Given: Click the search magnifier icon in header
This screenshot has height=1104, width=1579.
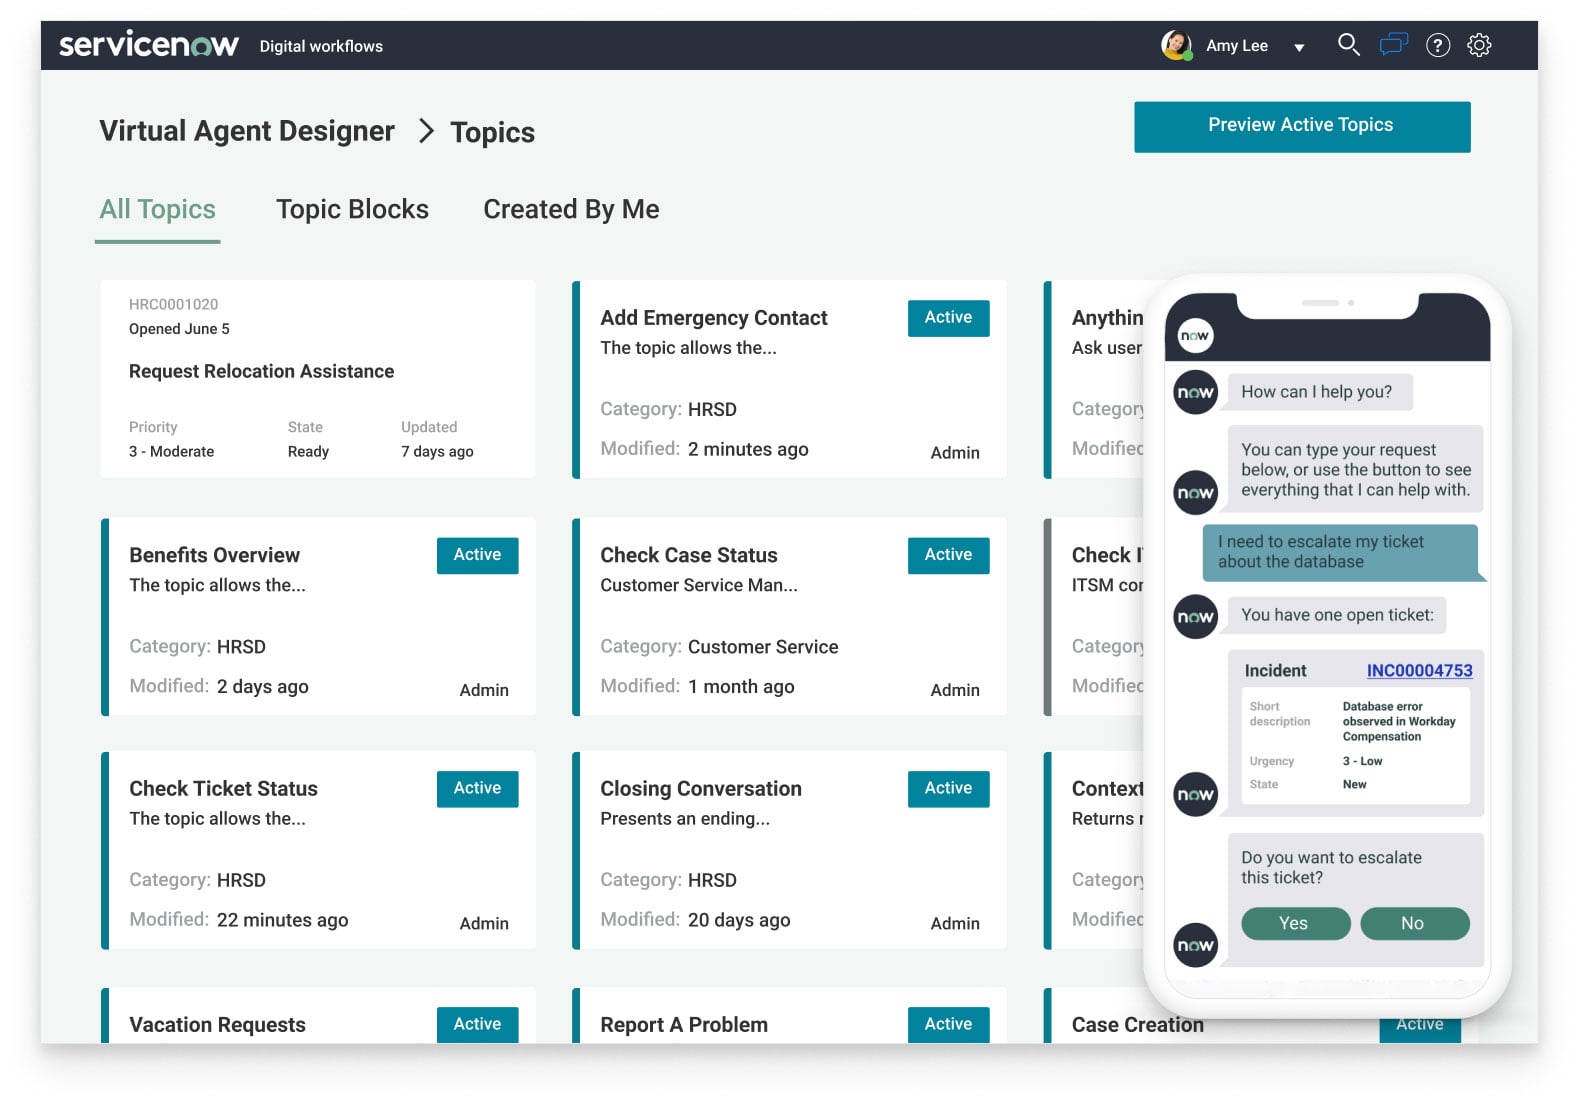Looking at the screenshot, I should point(1348,45).
